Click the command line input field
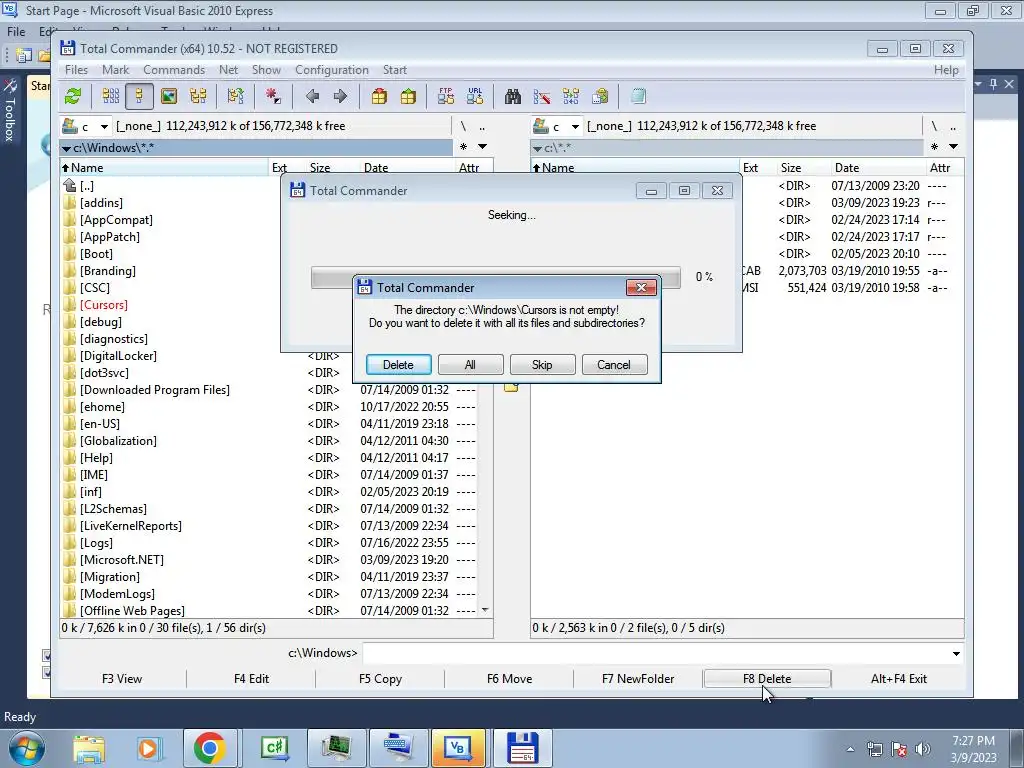The width and height of the screenshot is (1024, 768). pos(656,653)
